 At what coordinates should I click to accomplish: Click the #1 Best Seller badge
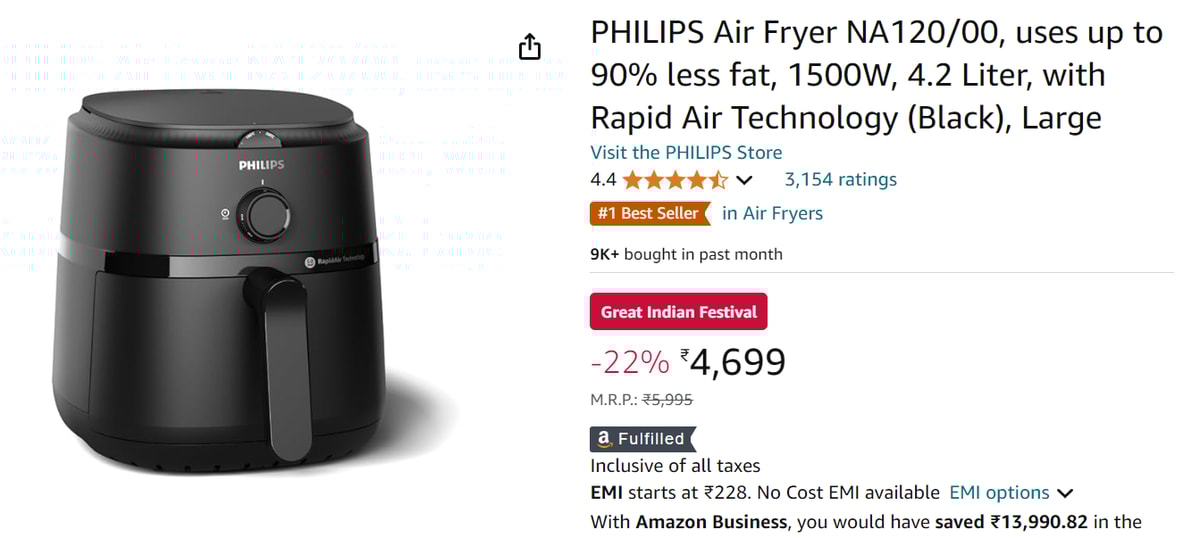coord(649,213)
